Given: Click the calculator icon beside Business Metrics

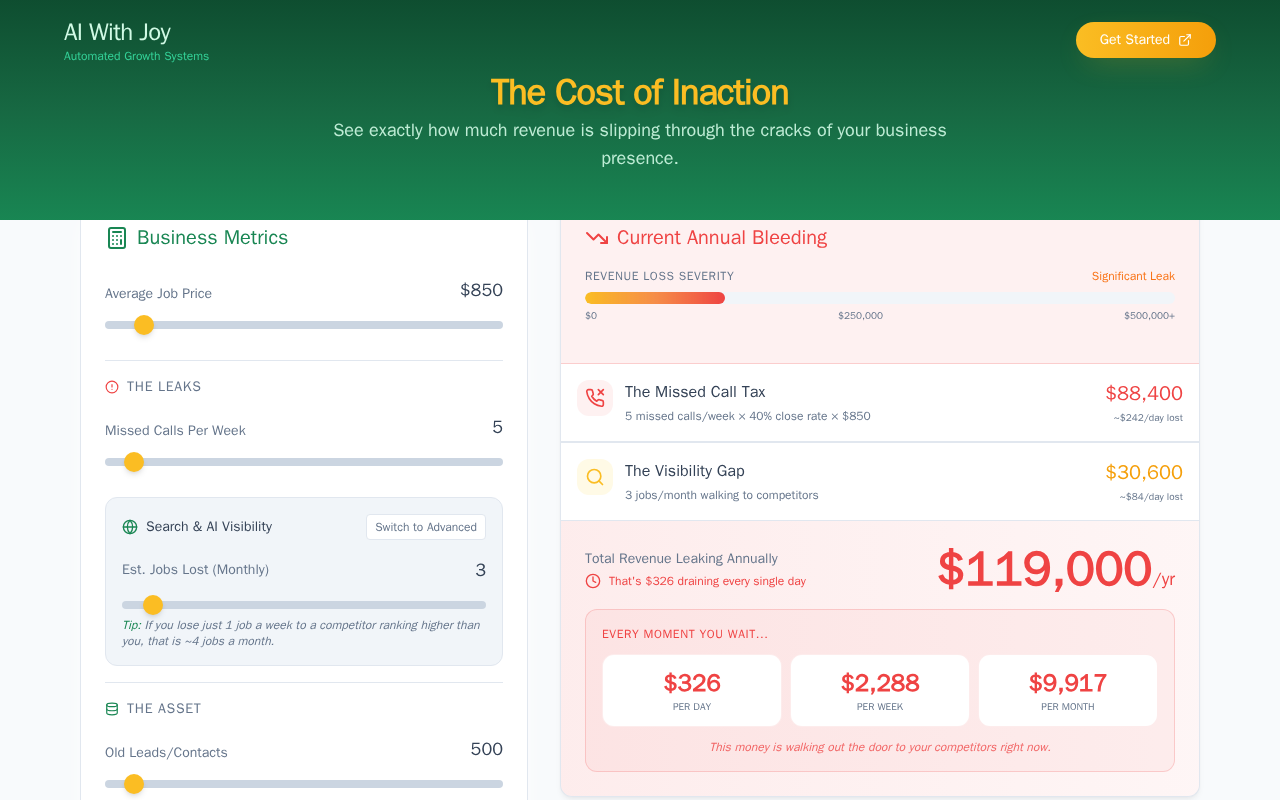Looking at the screenshot, I should coord(117,238).
